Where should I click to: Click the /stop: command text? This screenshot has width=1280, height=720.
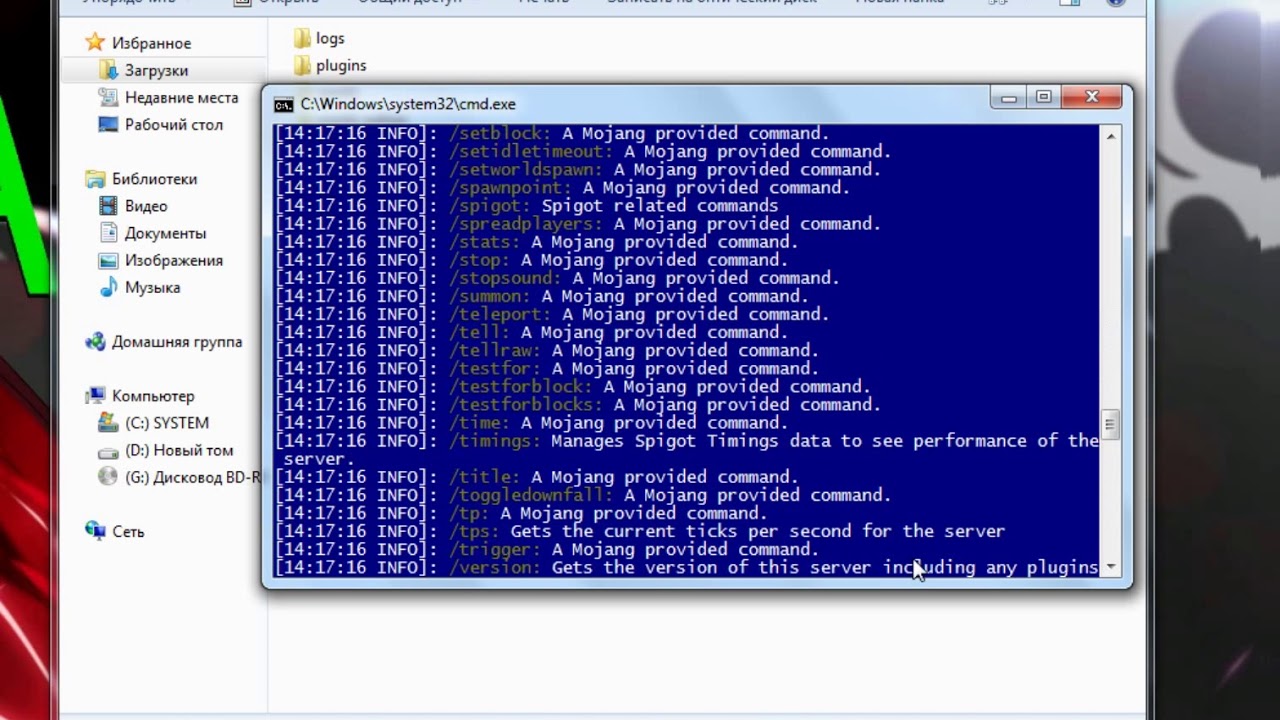pos(479,259)
